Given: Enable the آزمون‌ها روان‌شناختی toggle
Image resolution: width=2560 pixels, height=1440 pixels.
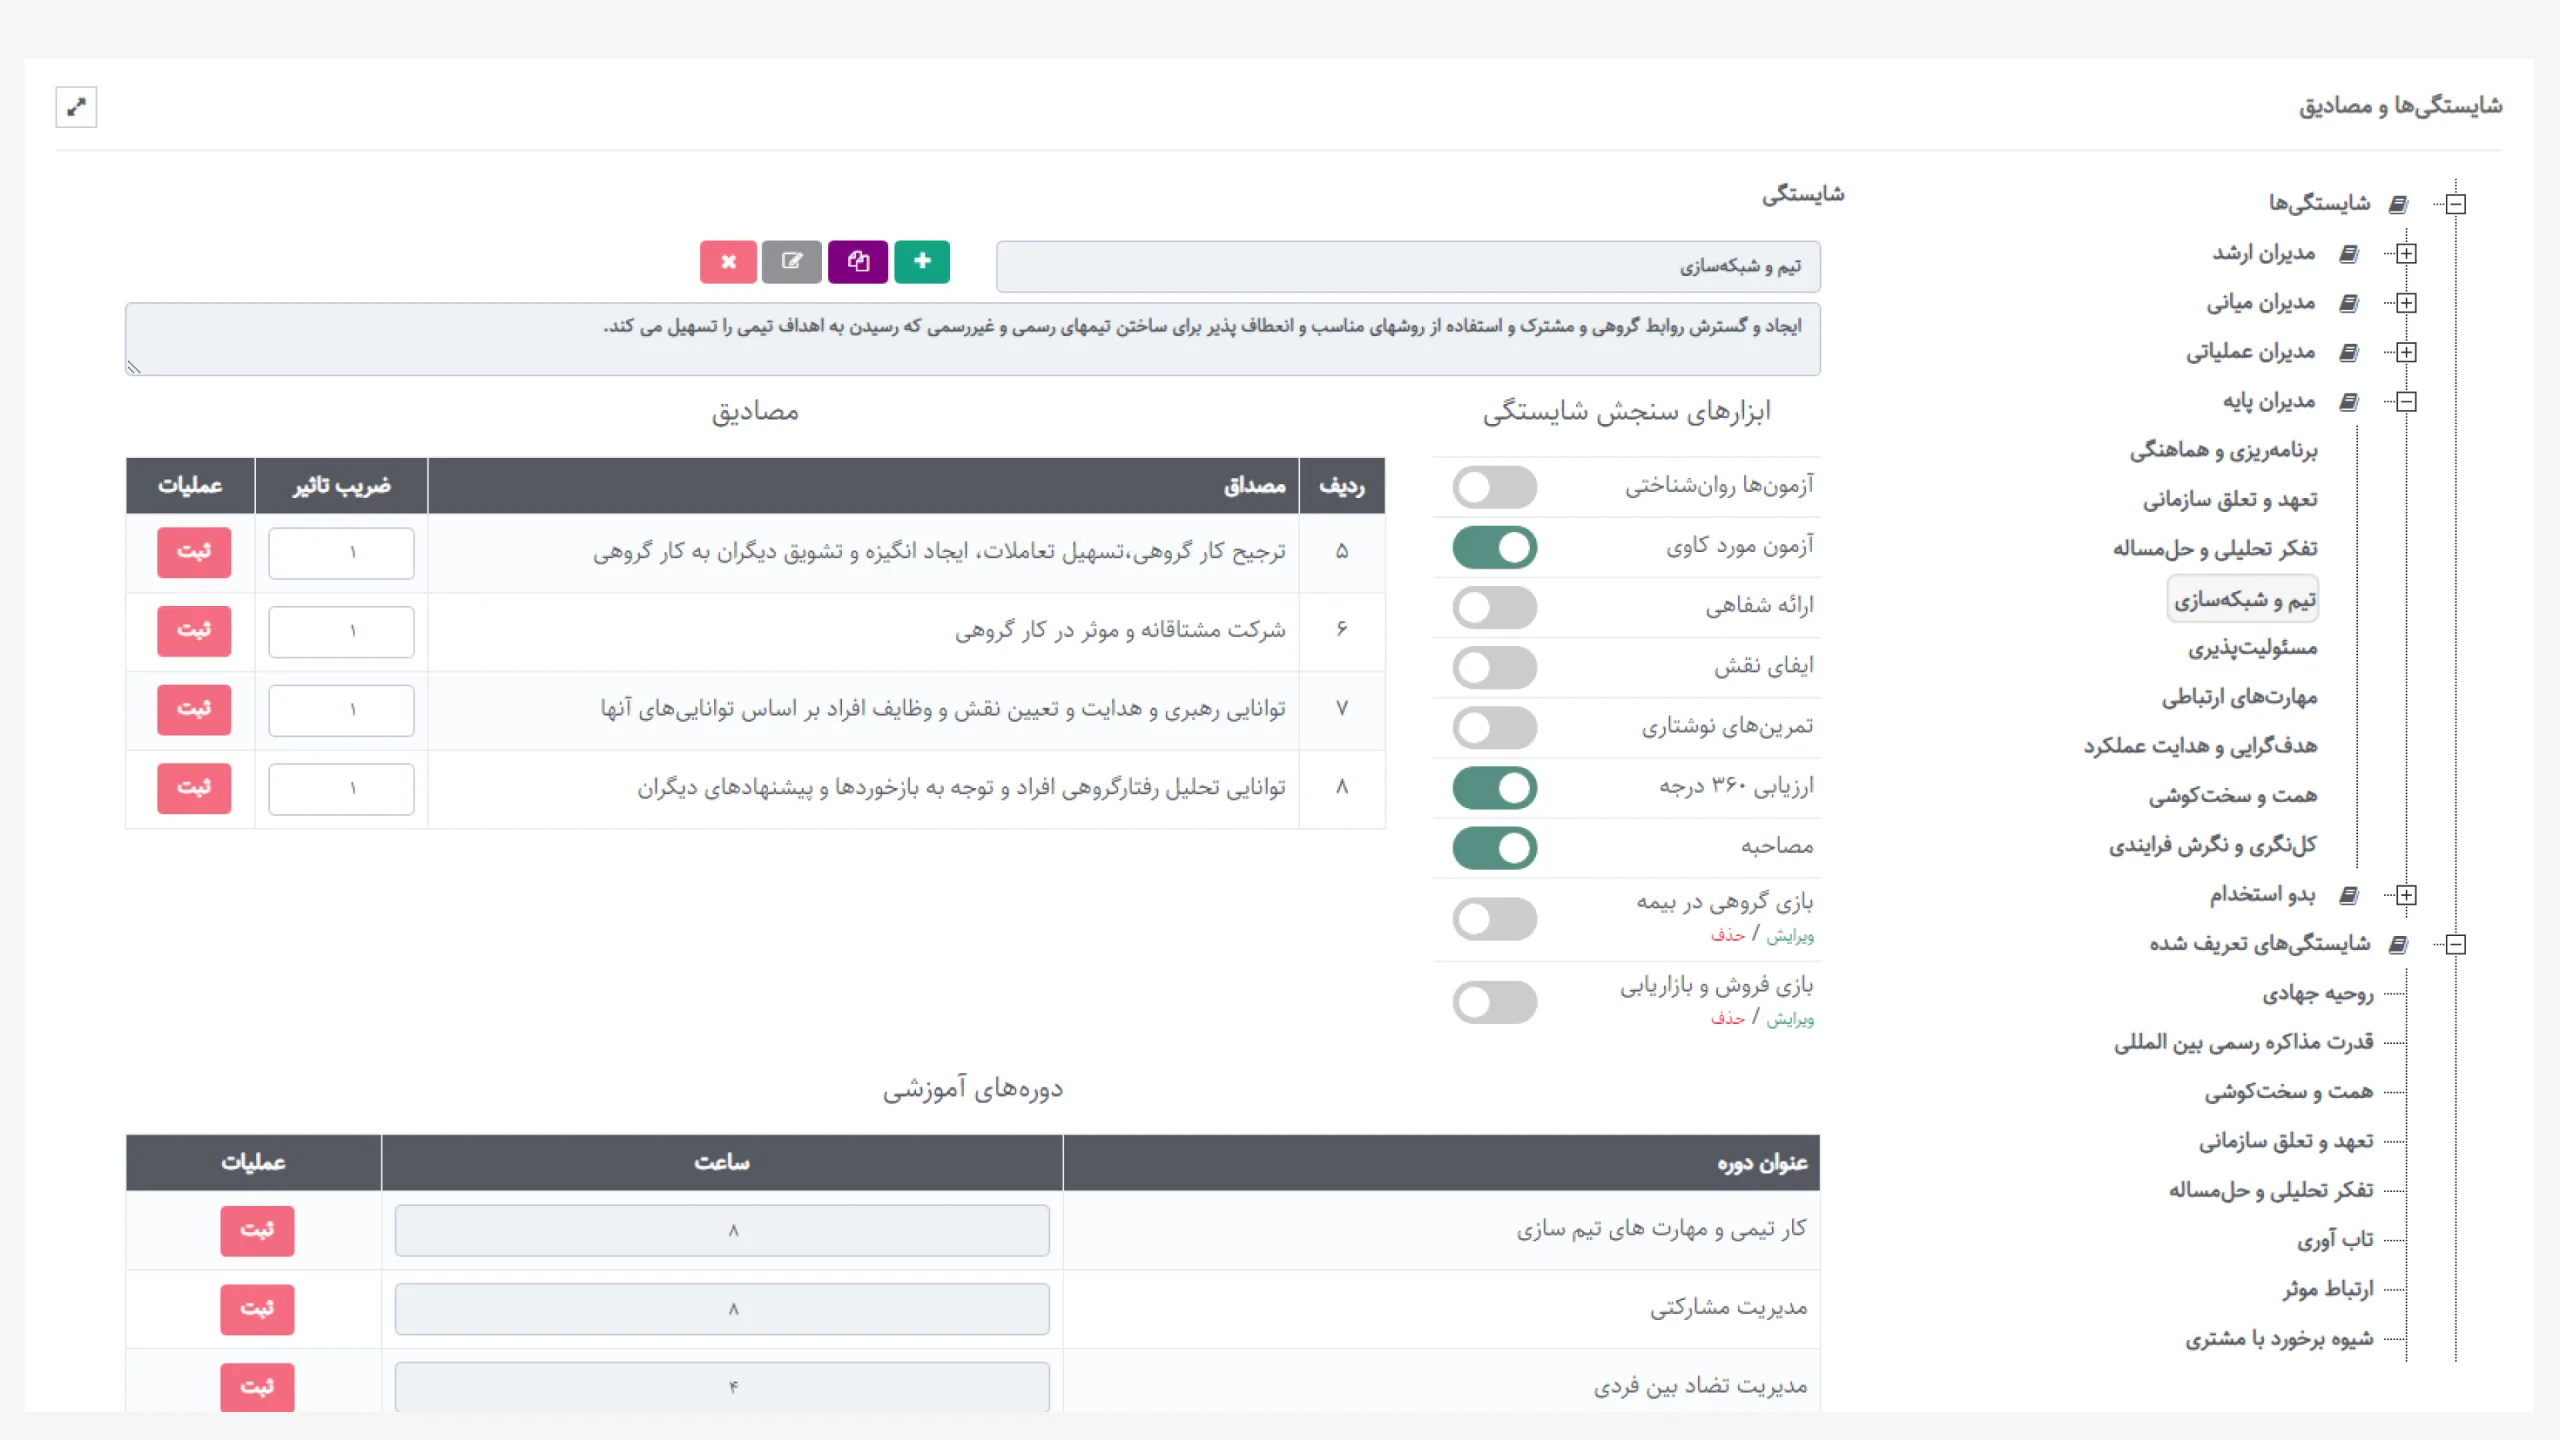Looking at the screenshot, I should point(1494,487).
